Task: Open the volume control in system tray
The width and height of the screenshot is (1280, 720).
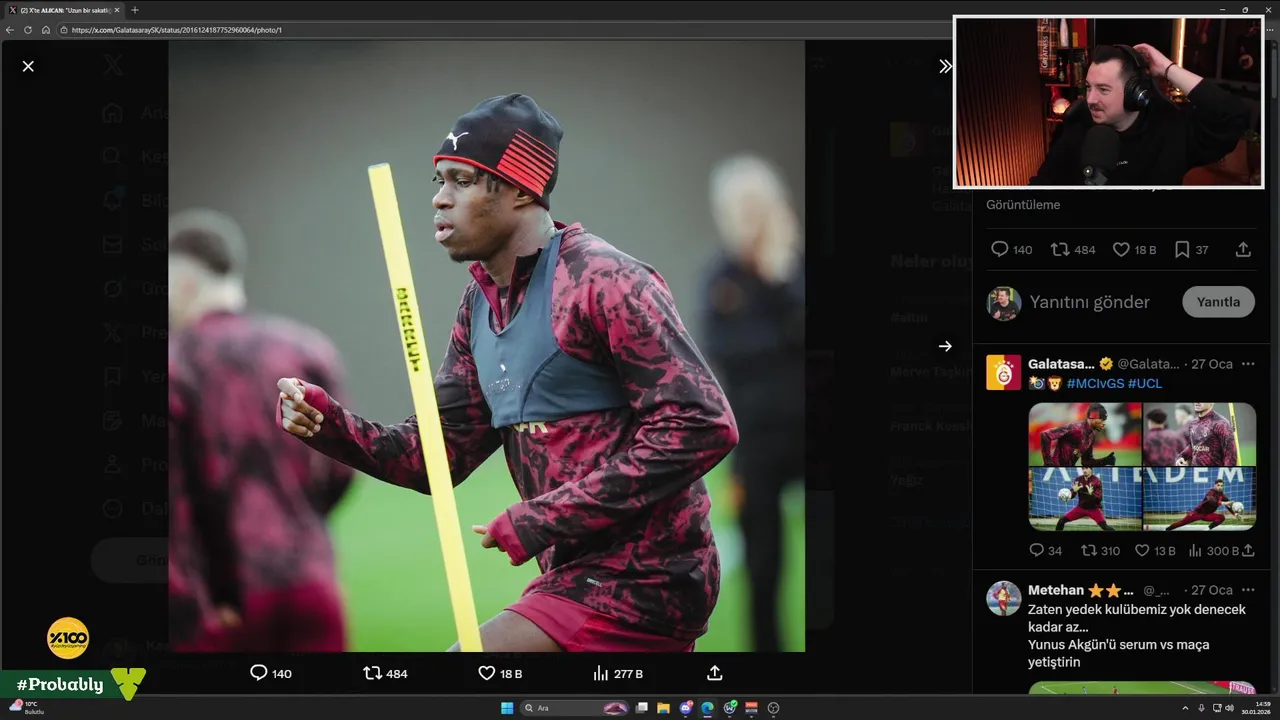Action: tap(1228, 708)
